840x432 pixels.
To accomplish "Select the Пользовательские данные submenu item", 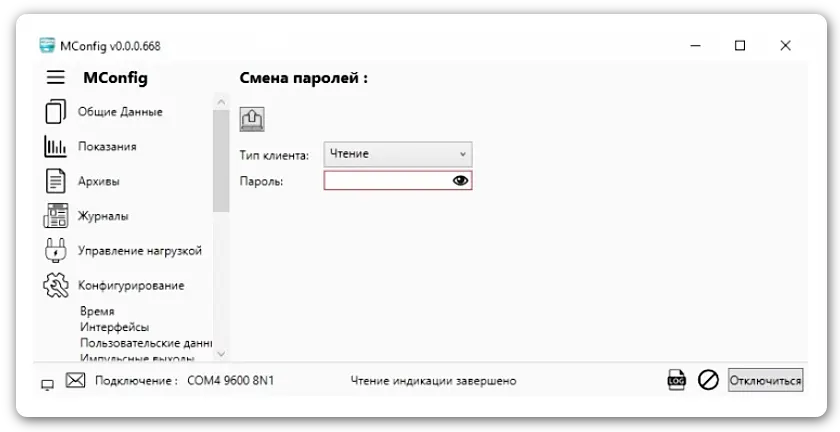I will point(146,342).
